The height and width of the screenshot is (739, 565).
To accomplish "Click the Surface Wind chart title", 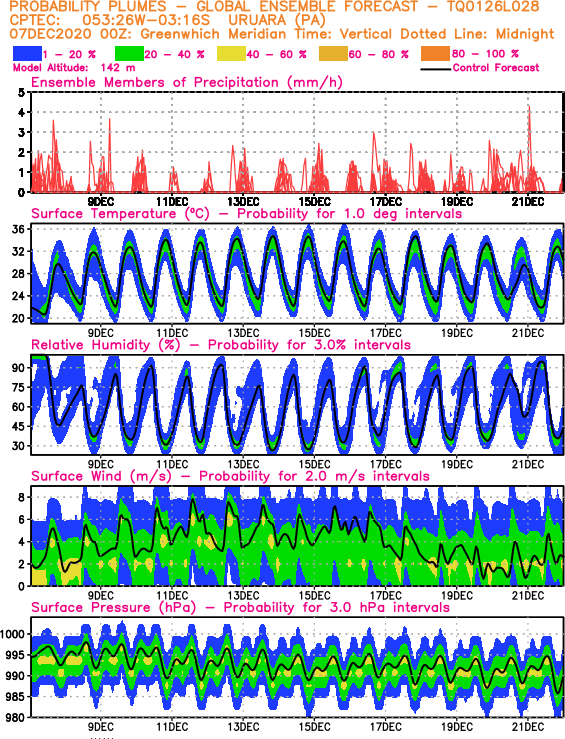I will tap(230, 476).
